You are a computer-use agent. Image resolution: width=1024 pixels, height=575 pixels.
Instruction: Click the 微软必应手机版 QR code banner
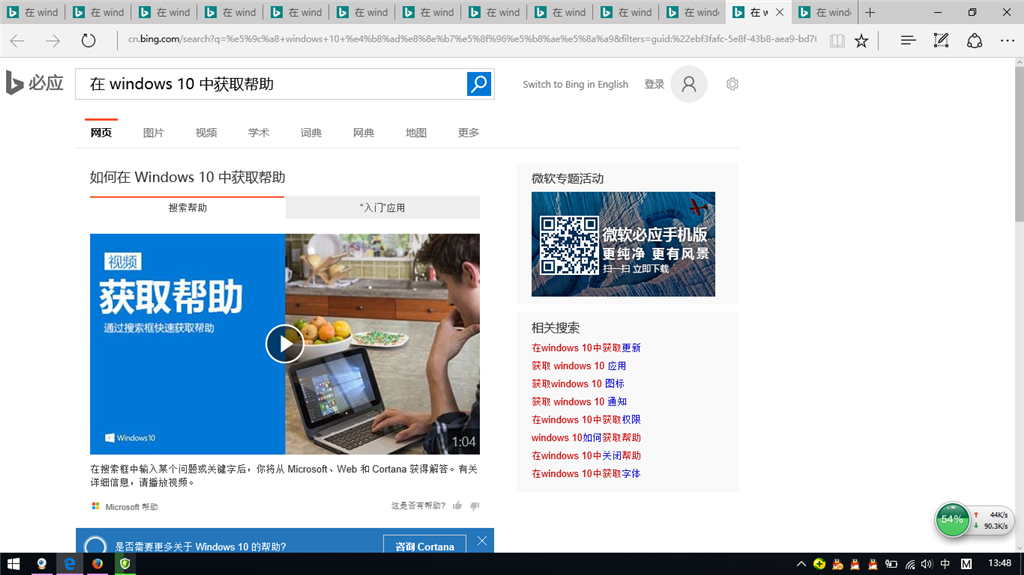pos(623,244)
